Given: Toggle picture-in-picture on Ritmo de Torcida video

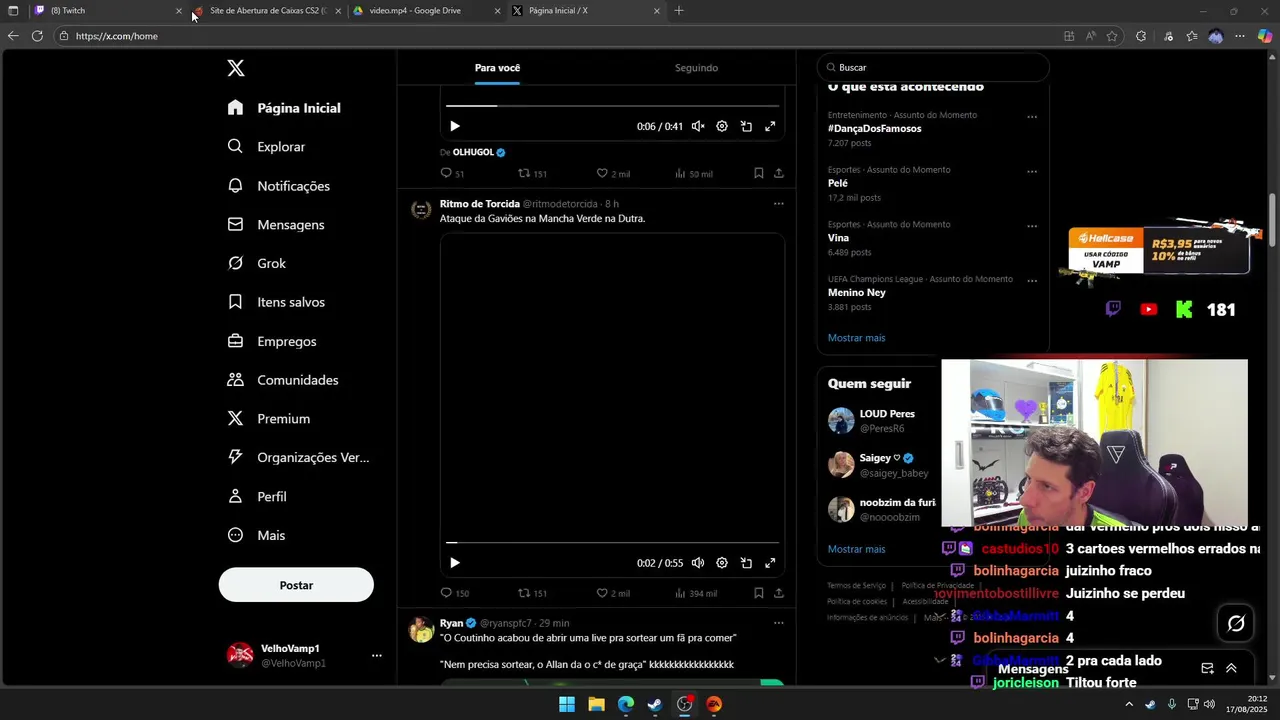Looking at the screenshot, I should point(746,563).
